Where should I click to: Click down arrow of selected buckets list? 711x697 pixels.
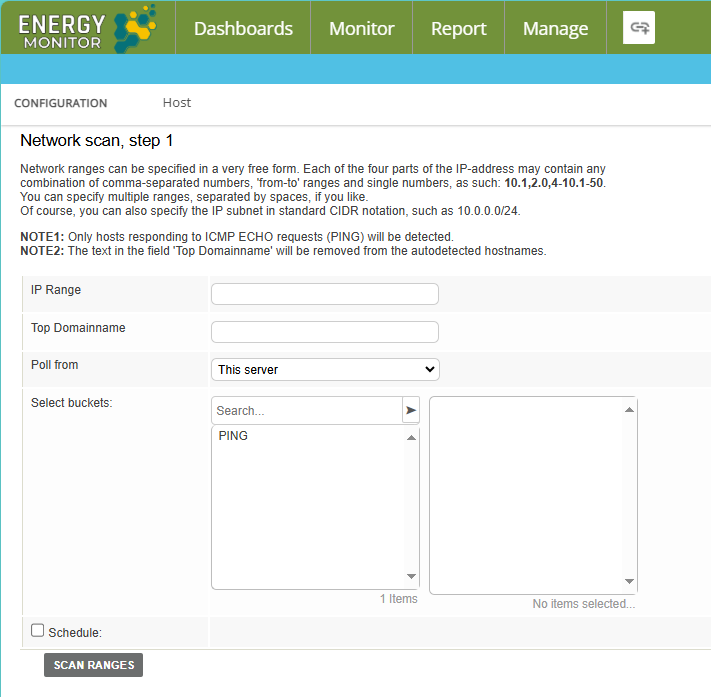click(x=628, y=581)
